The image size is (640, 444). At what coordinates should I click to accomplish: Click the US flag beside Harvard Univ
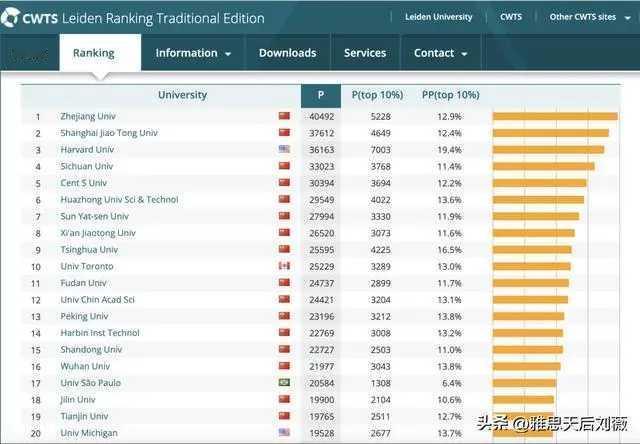[284, 149]
